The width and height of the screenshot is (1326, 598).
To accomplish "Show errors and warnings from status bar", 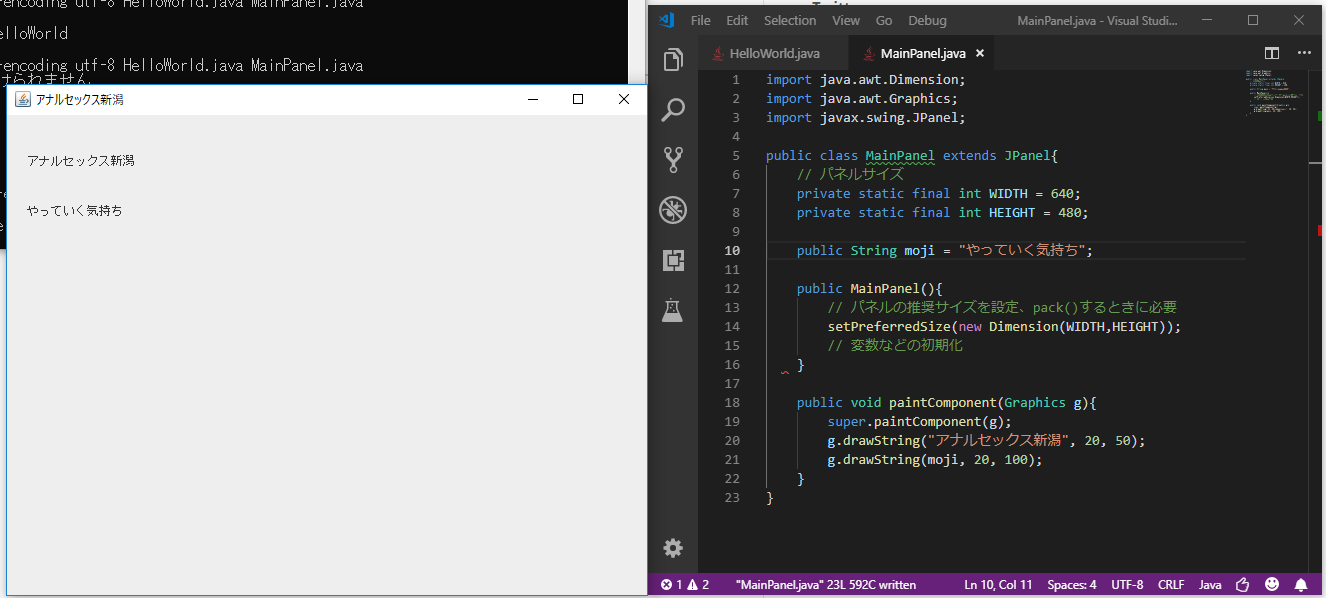I will coord(685,585).
